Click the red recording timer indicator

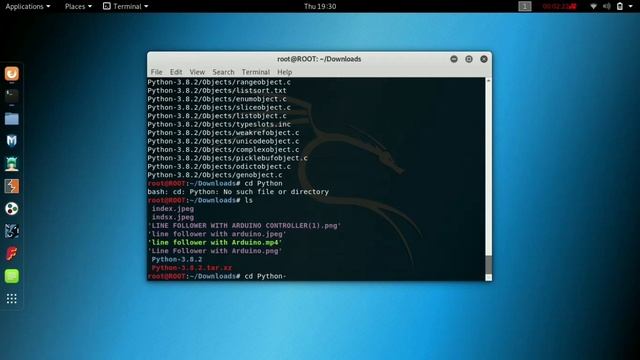(559, 6)
